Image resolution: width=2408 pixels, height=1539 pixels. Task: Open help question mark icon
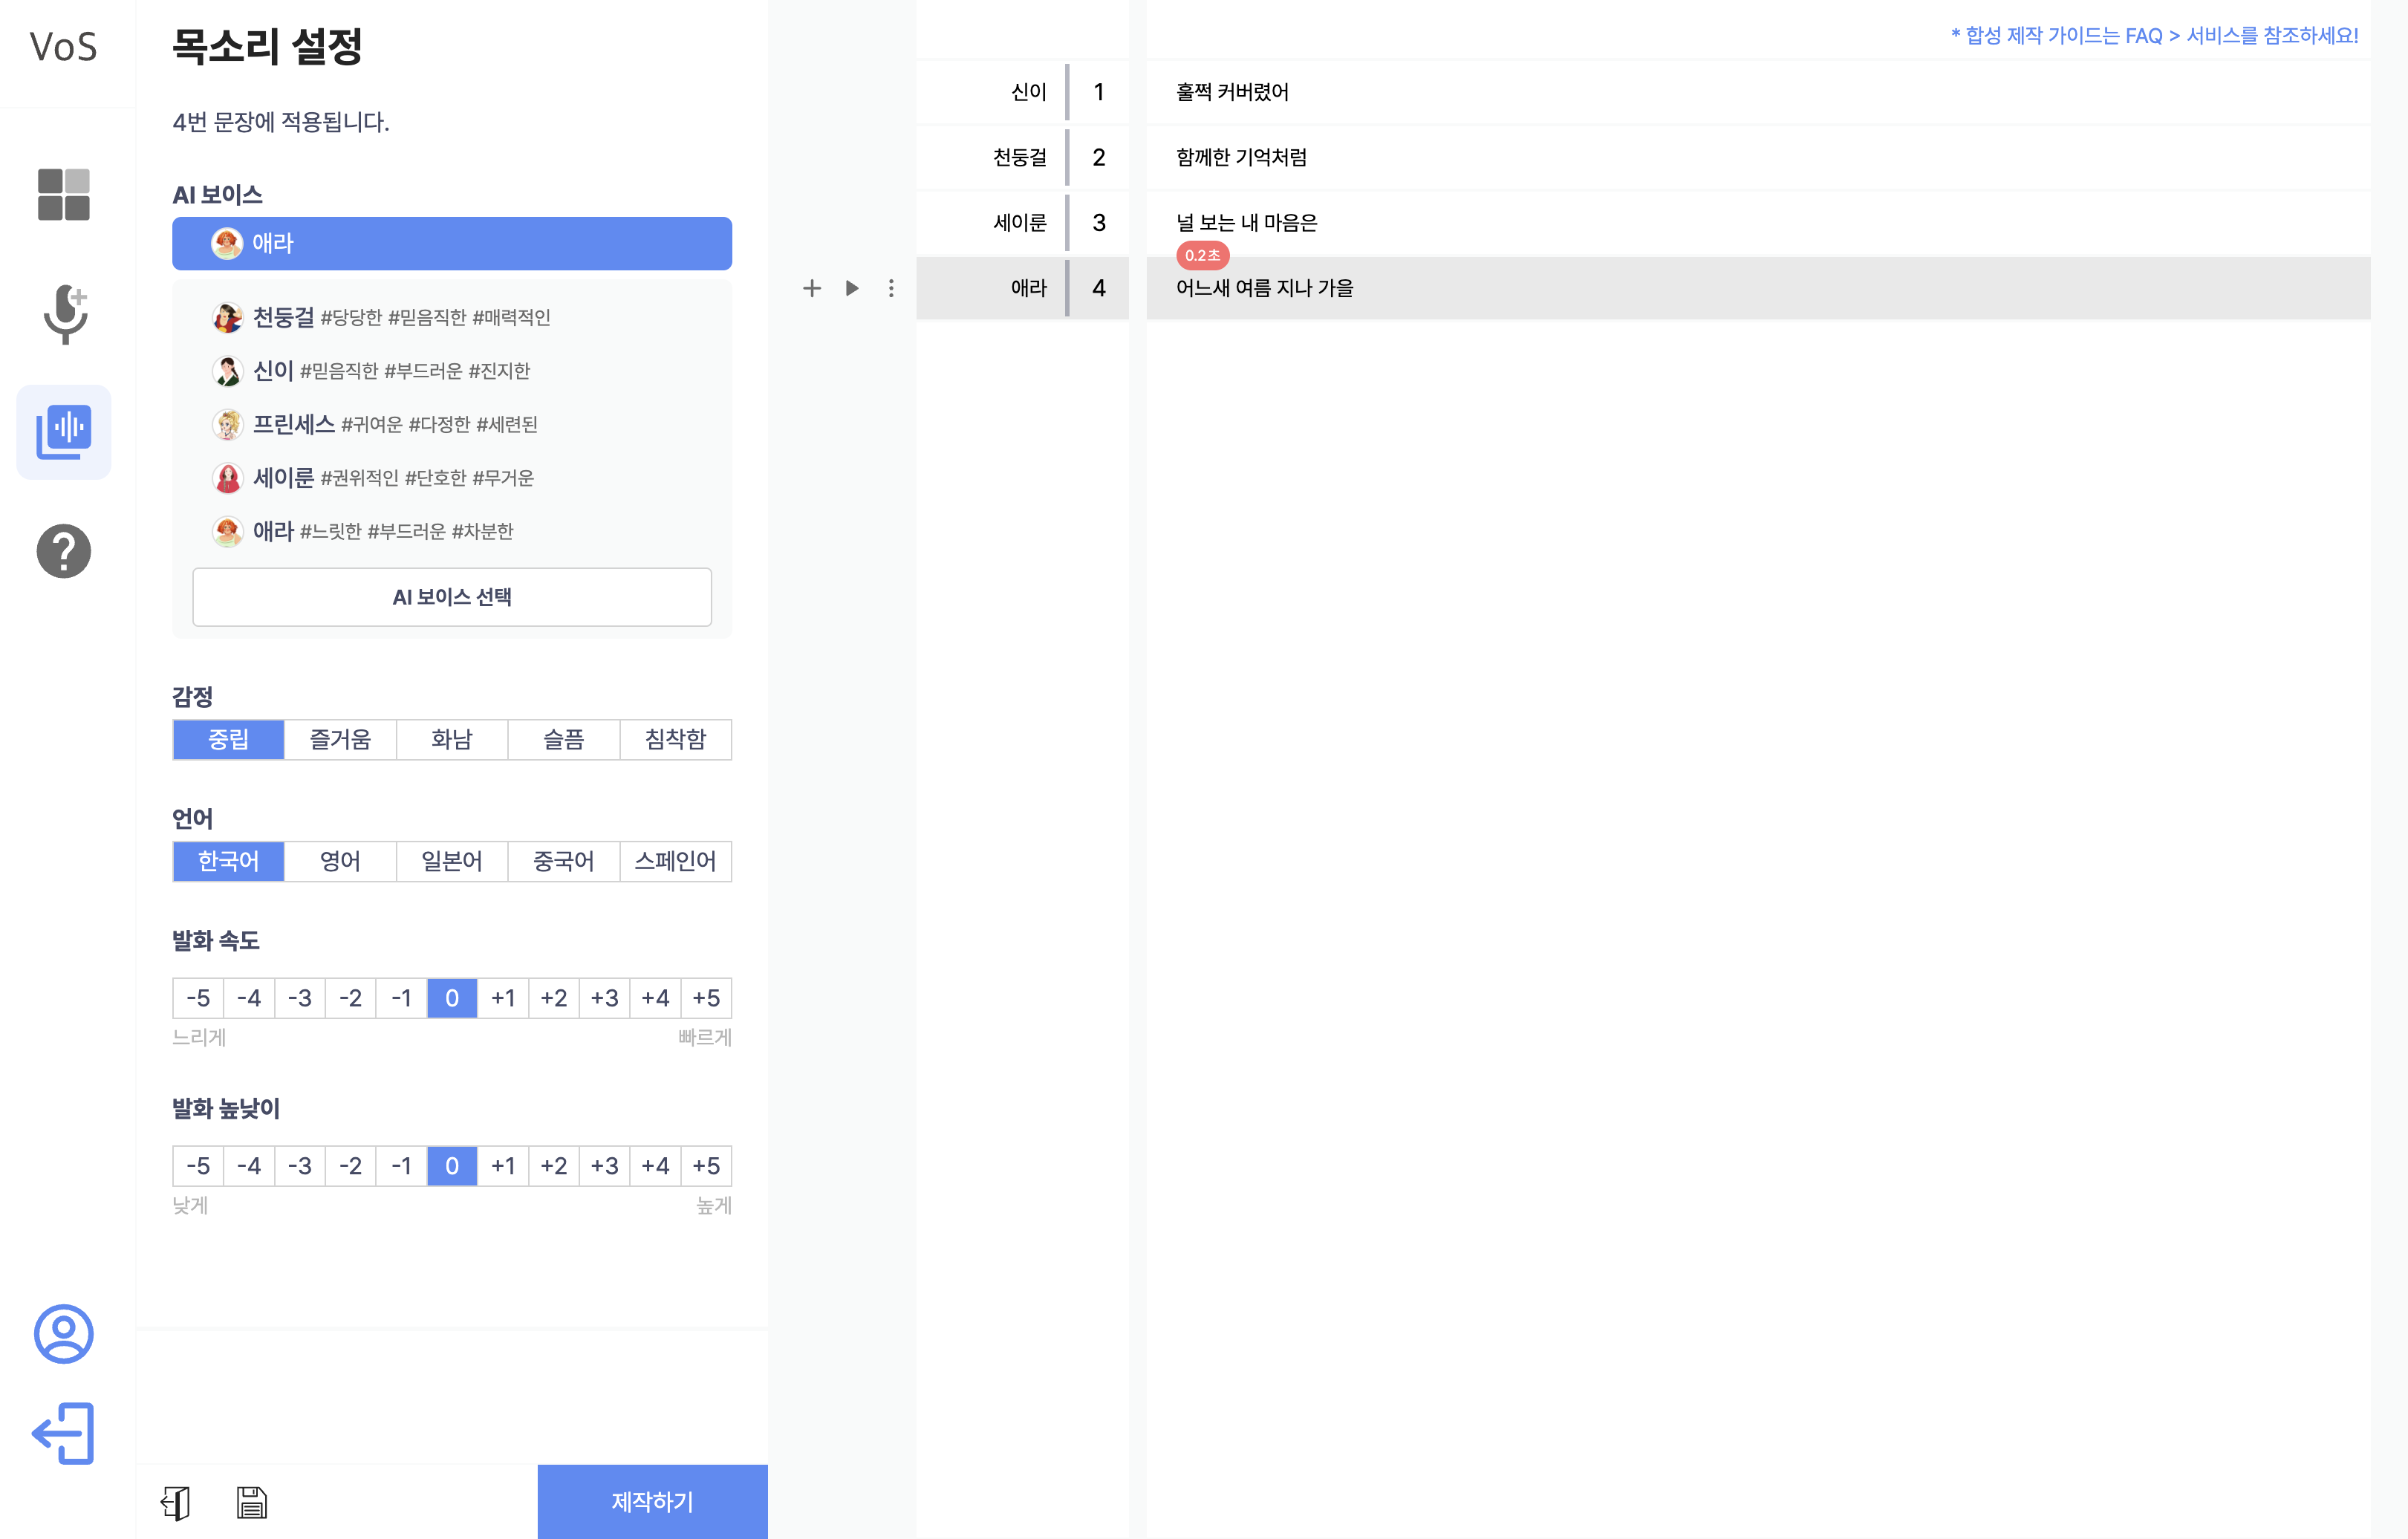[x=63, y=551]
